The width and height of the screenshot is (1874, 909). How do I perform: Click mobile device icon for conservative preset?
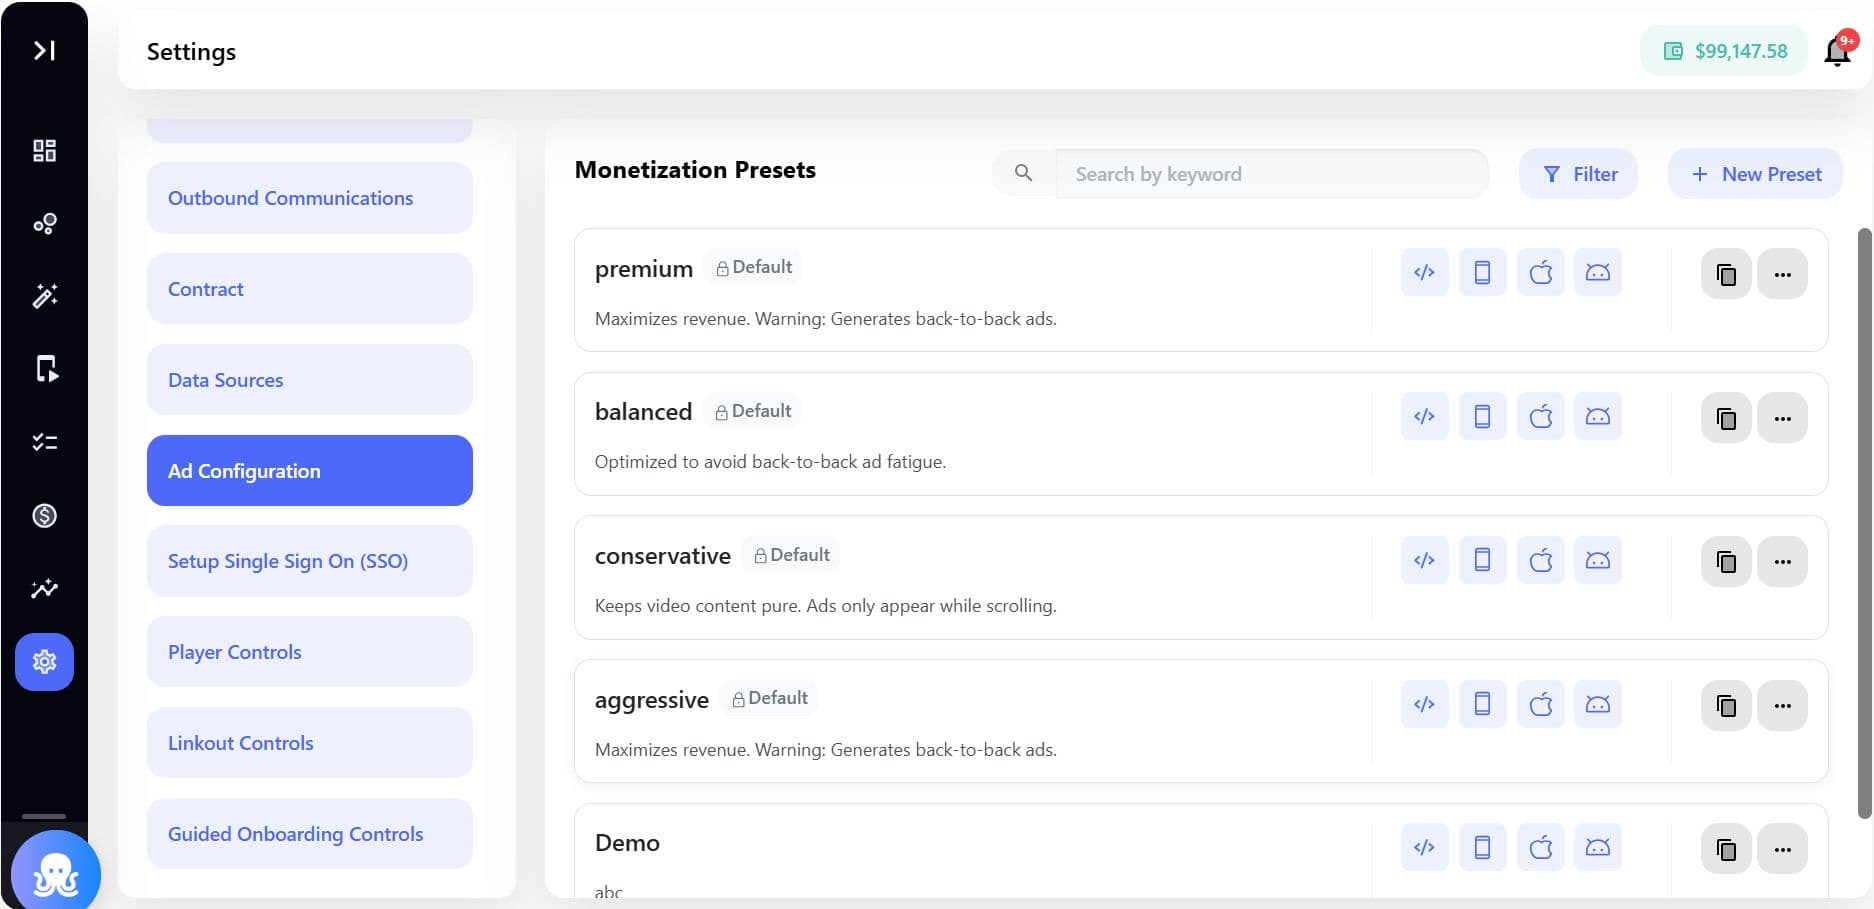1483,560
